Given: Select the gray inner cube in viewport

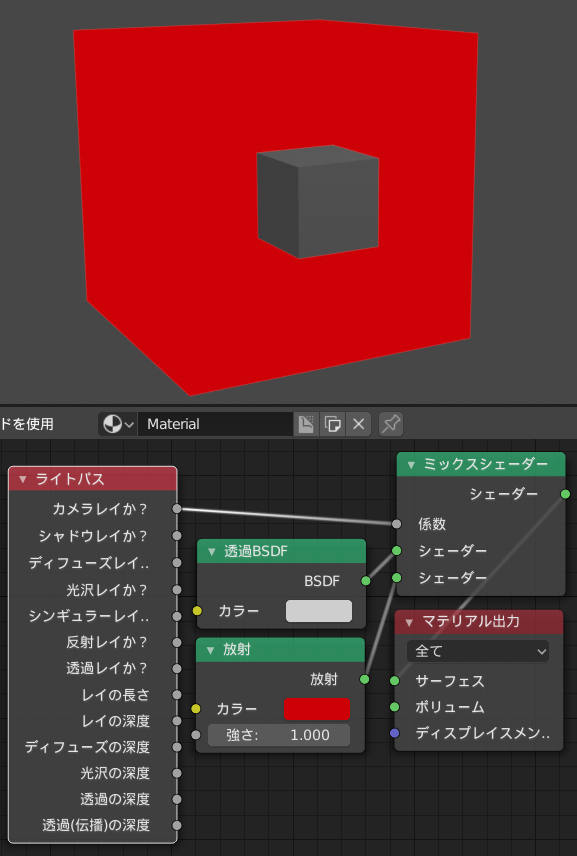Looking at the screenshot, I should coord(318,201).
